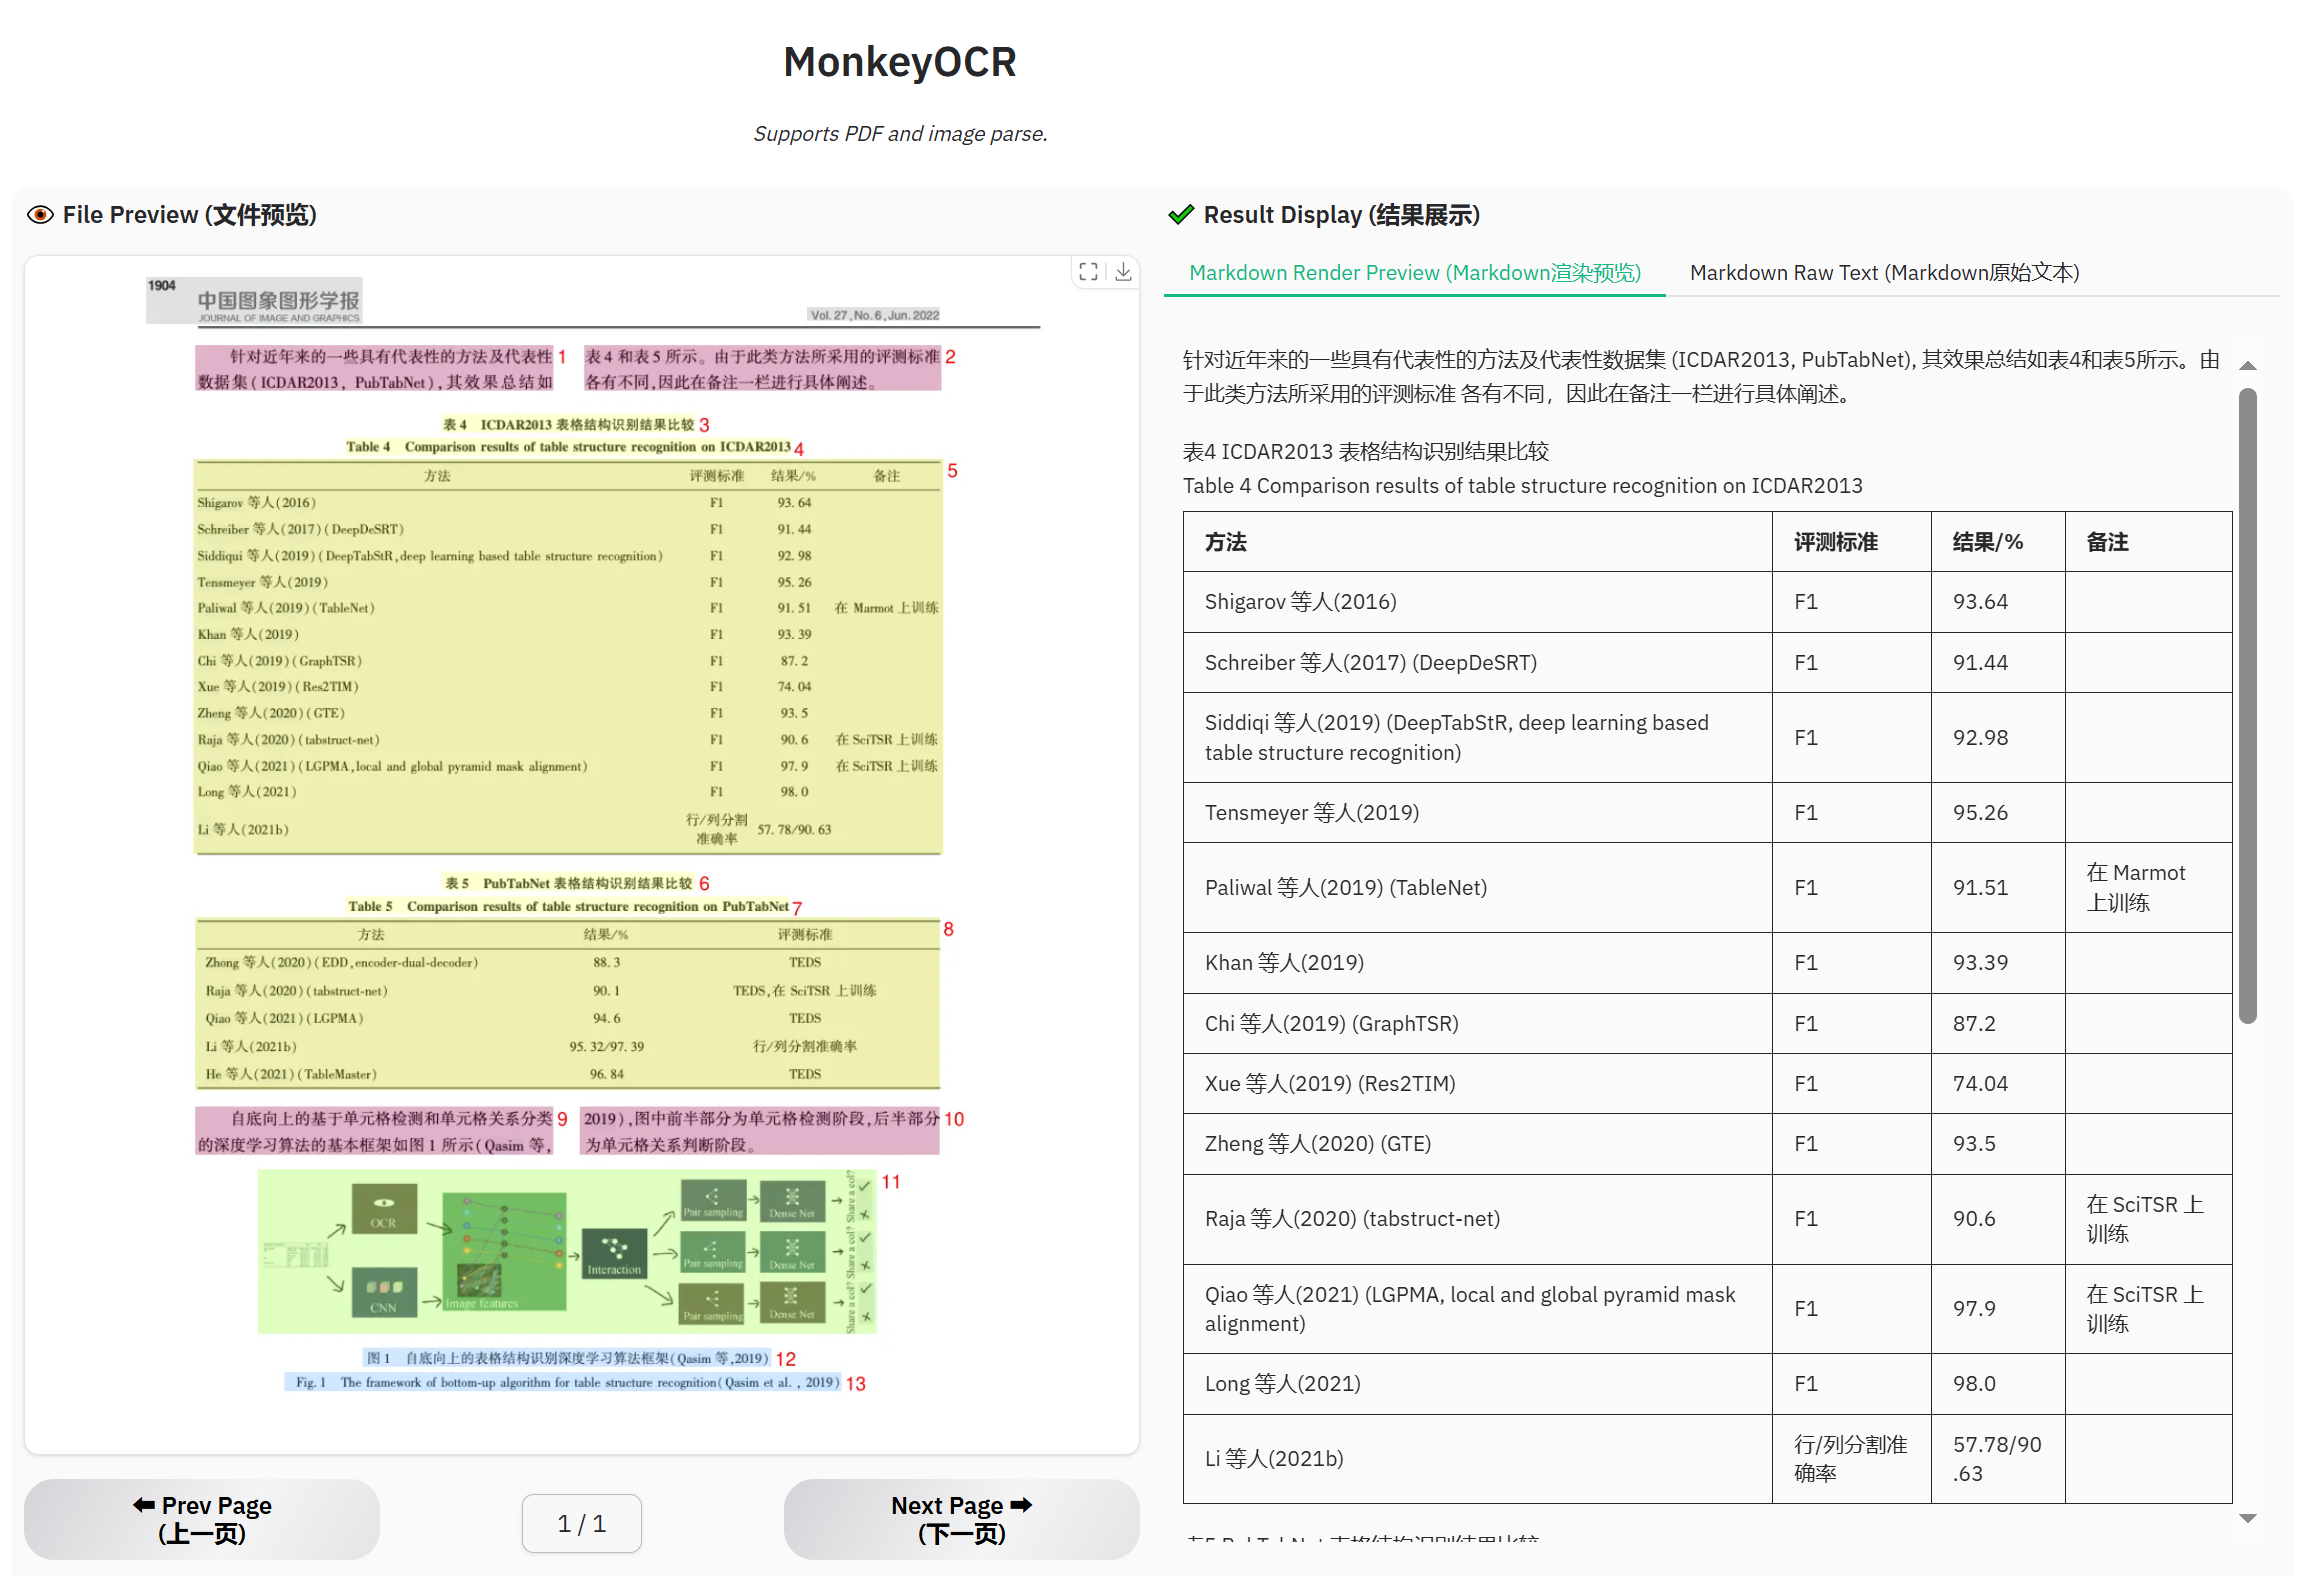Click the green checkmark beside Result Display
2322x1576 pixels.
pyautogui.click(x=1181, y=214)
